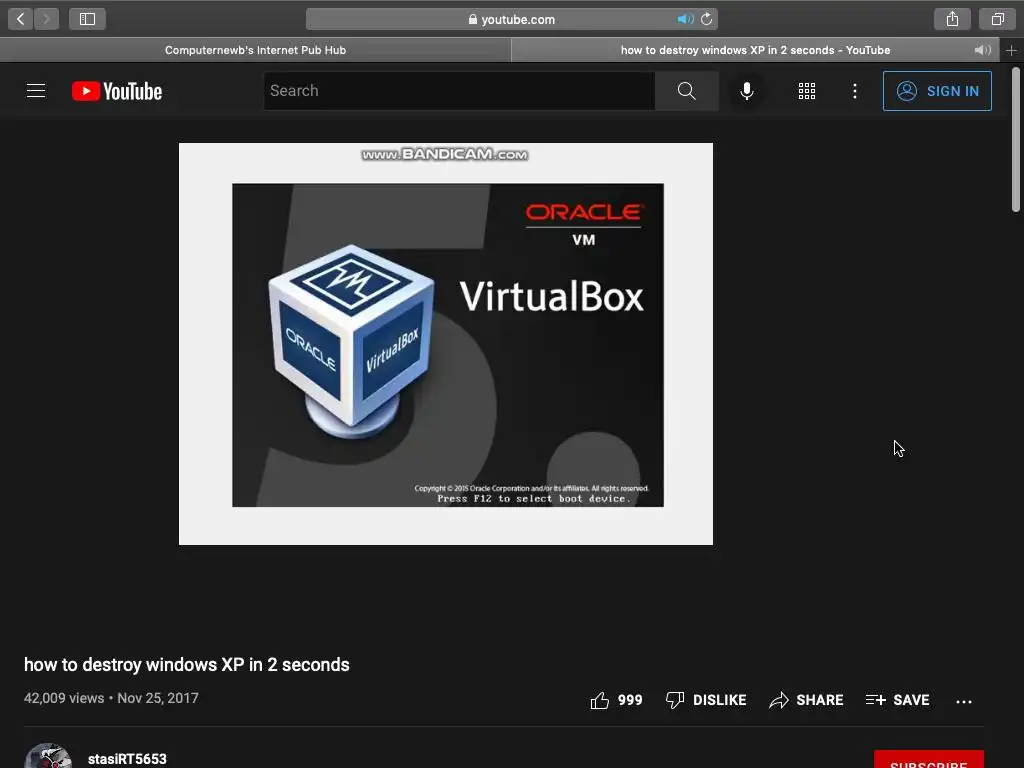The image size is (1024, 768).
Task: Go back with Safari back arrow
Action: (x=21, y=19)
